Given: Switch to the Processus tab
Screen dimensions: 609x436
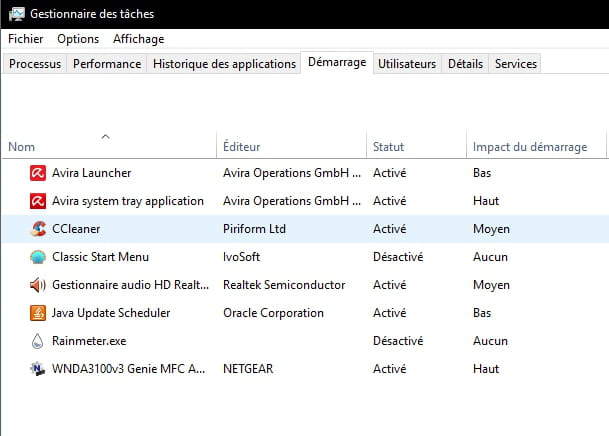Looking at the screenshot, I should [x=35, y=64].
